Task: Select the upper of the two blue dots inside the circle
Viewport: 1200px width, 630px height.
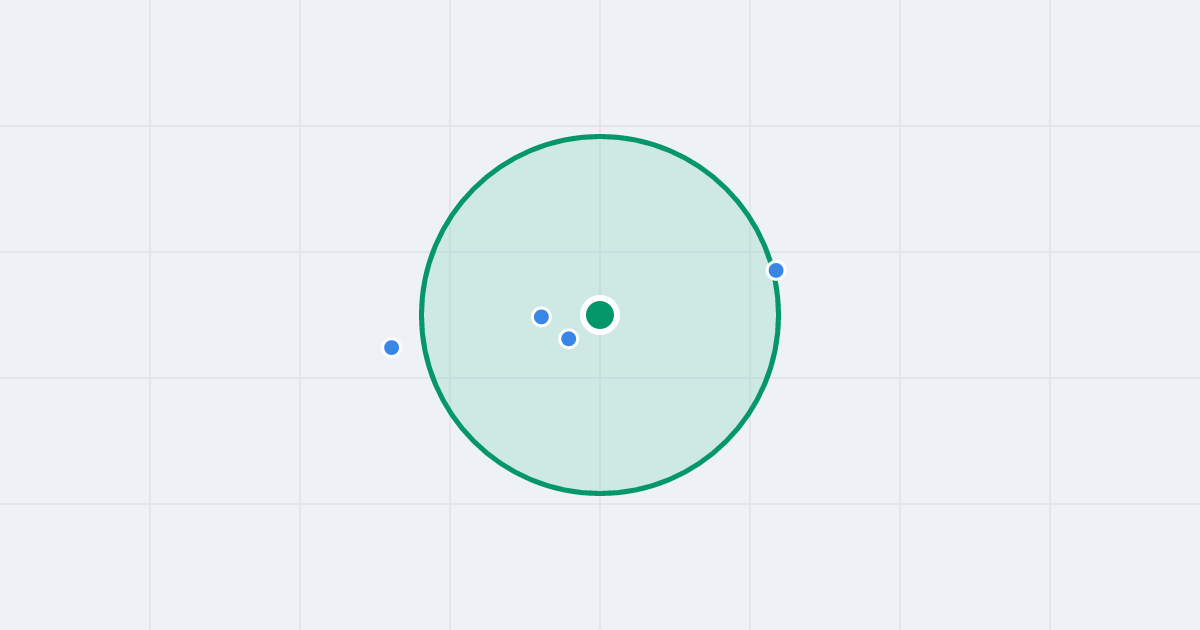Action: coord(541,316)
